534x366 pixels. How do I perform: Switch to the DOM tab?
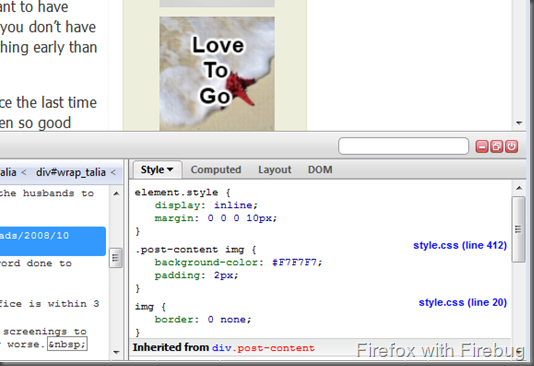pyautogui.click(x=320, y=170)
